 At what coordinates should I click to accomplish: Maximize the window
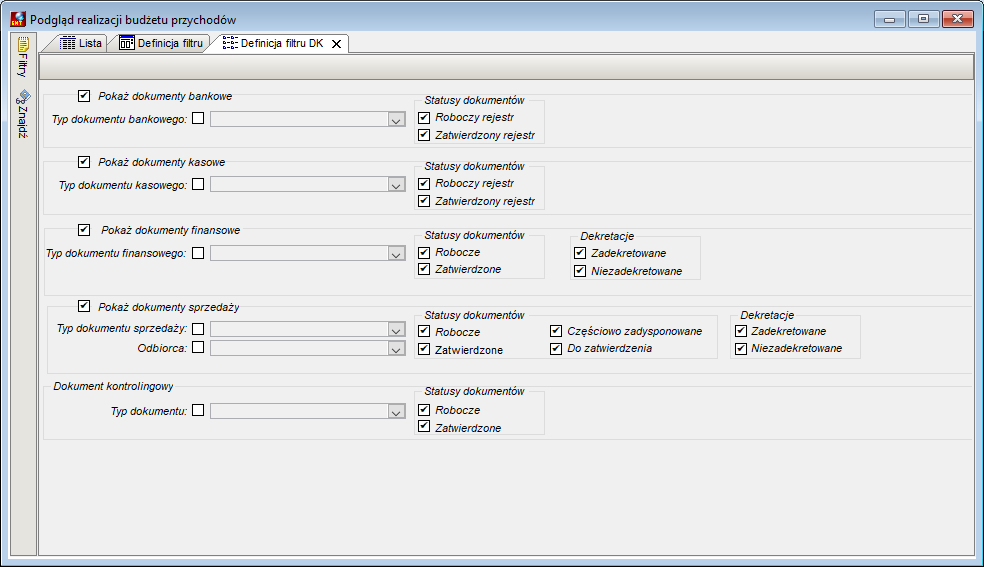click(x=923, y=19)
